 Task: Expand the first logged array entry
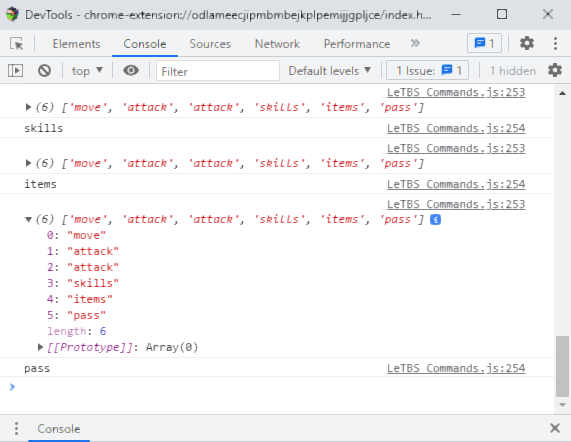click(28, 107)
